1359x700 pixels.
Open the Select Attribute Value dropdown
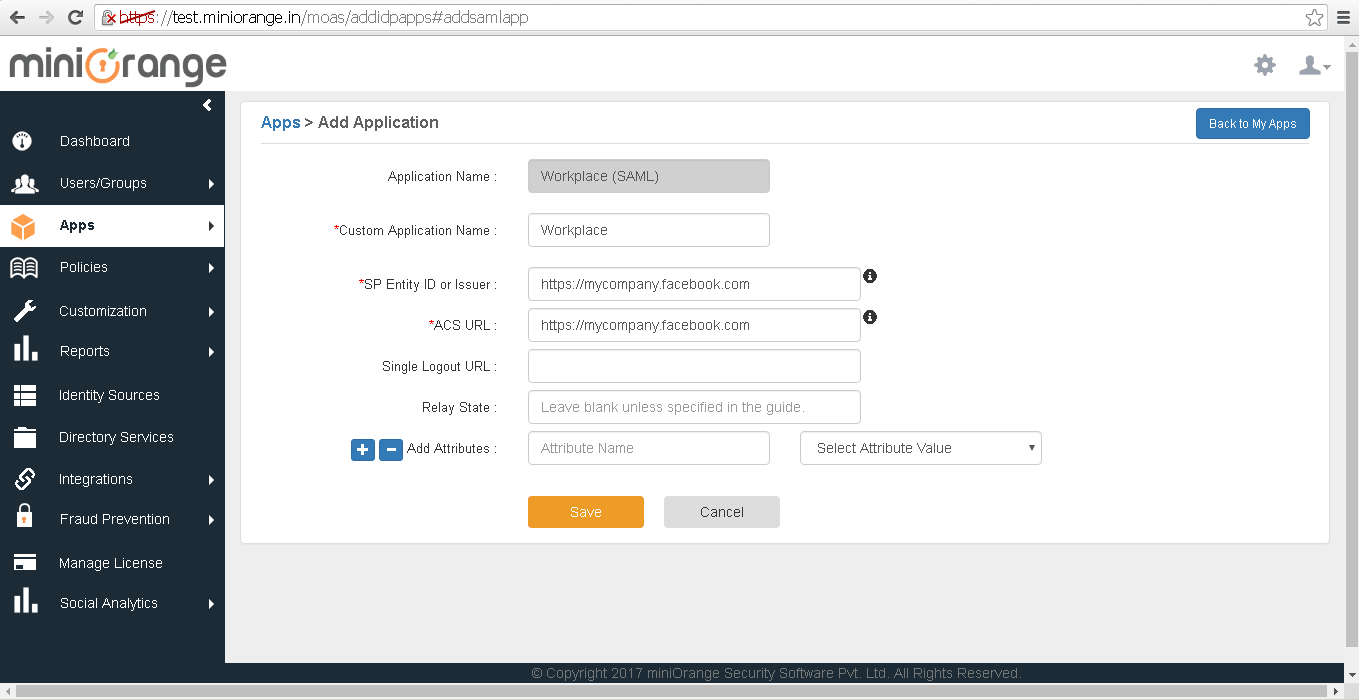920,448
